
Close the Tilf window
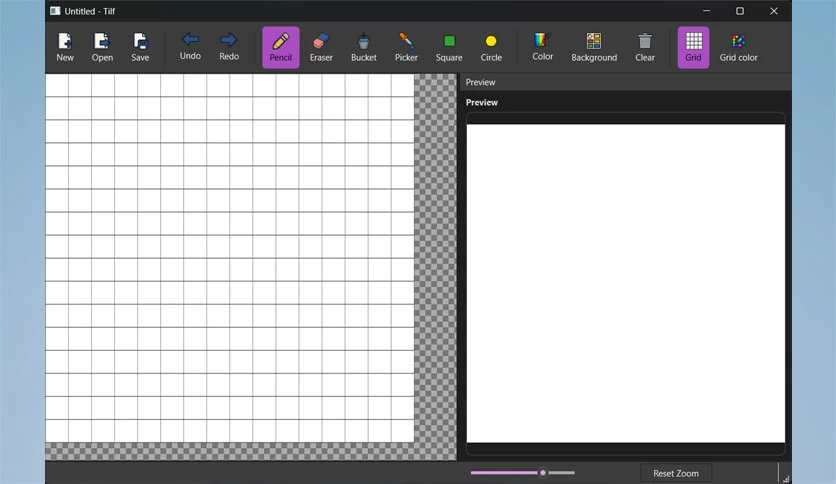774,11
